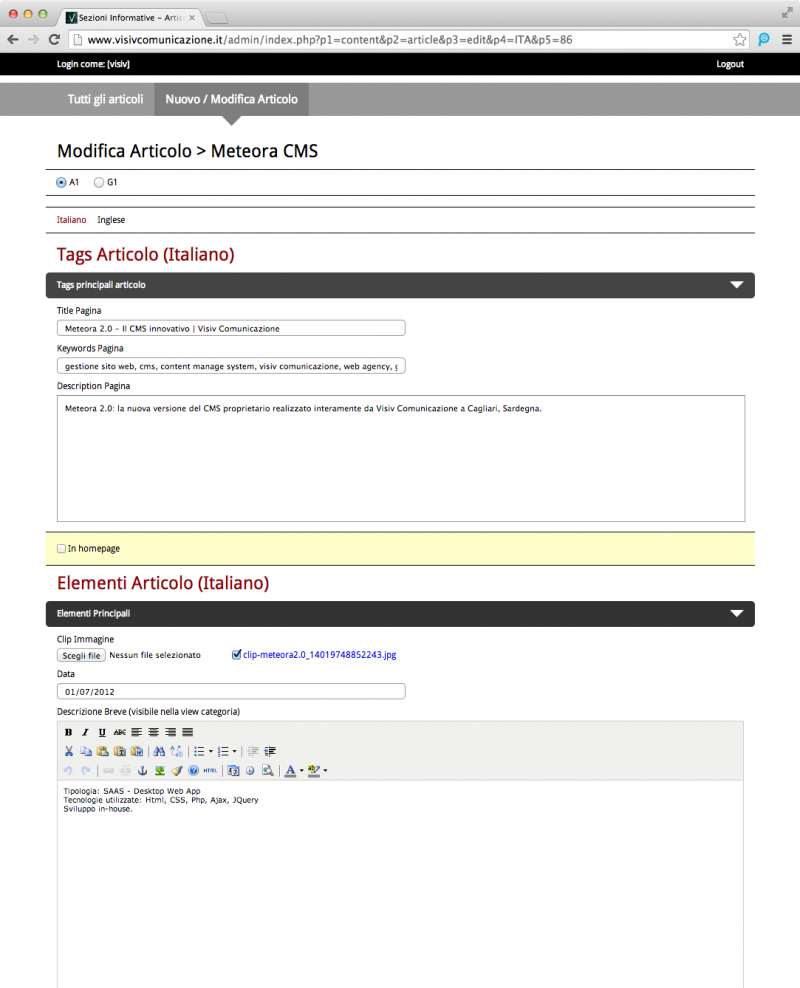The height and width of the screenshot is (988, 800).
Task: Toggle italic formatting in editor
Action: pos(85,732)
